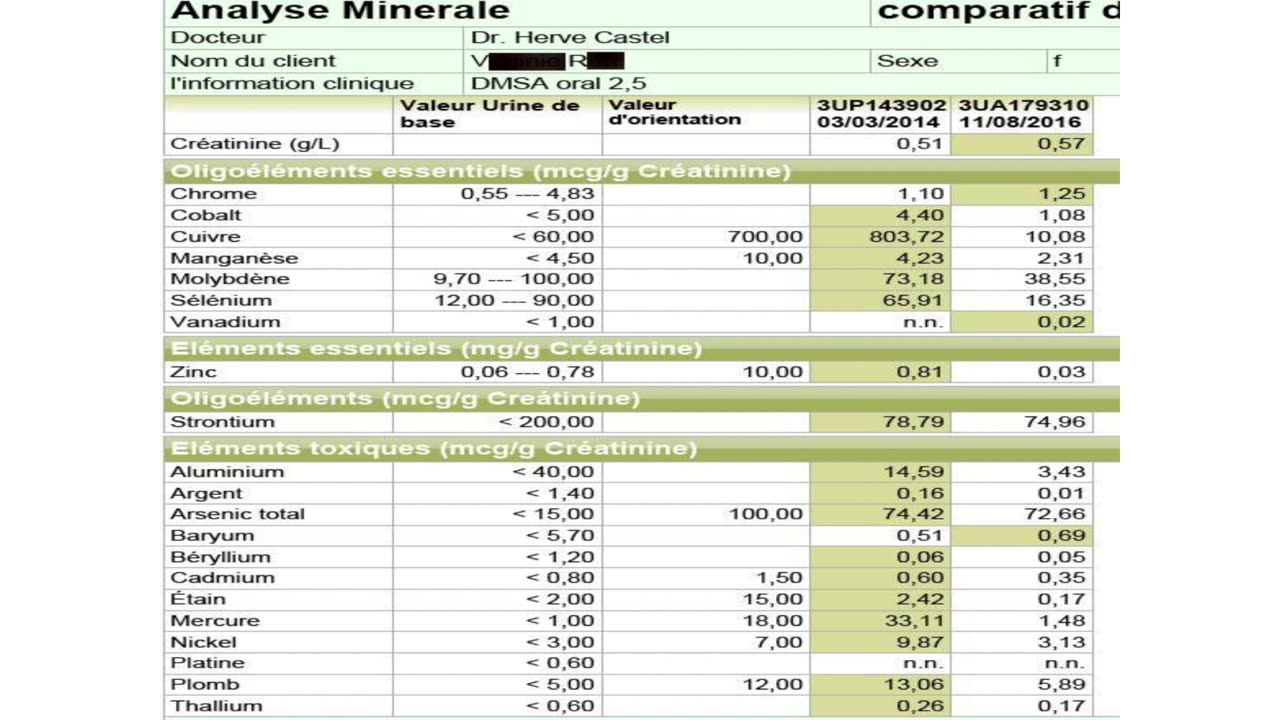Image resolution: width=1280 pixels, height=720 pixels.
Task: Select the 'Étain' row label
Action: (198, 600)
